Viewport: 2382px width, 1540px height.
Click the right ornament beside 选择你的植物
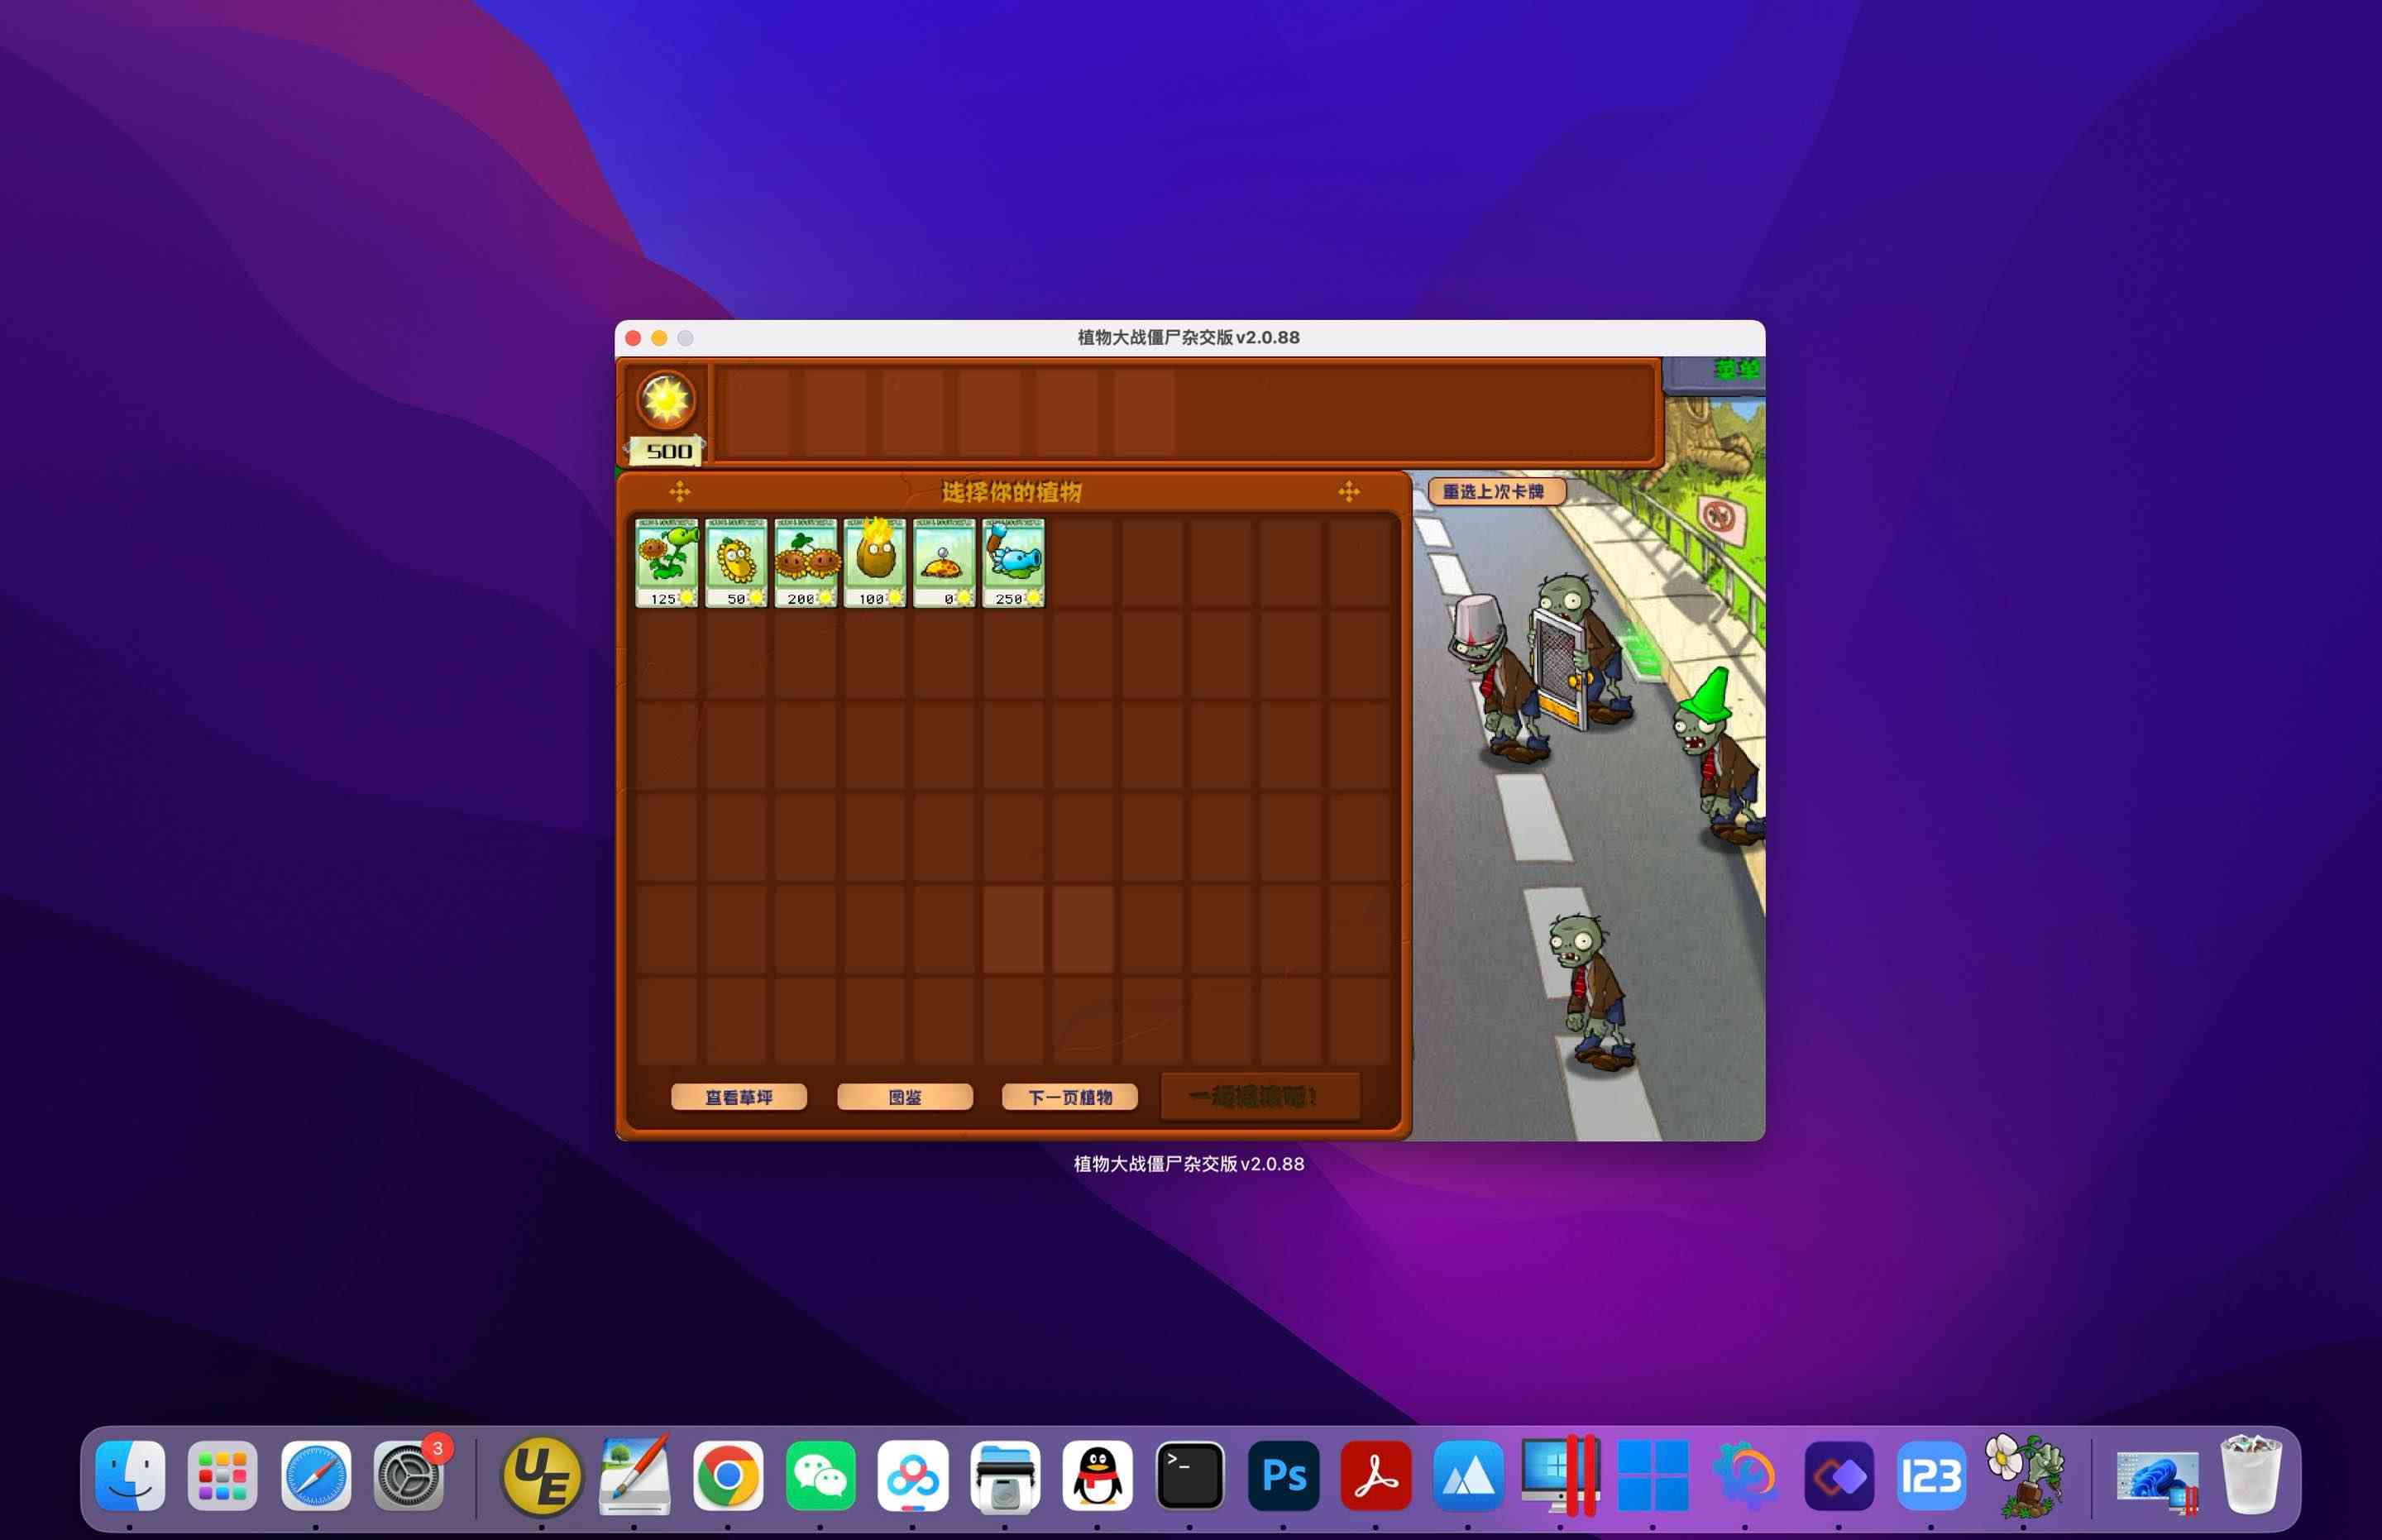(x=1349, y=491)
